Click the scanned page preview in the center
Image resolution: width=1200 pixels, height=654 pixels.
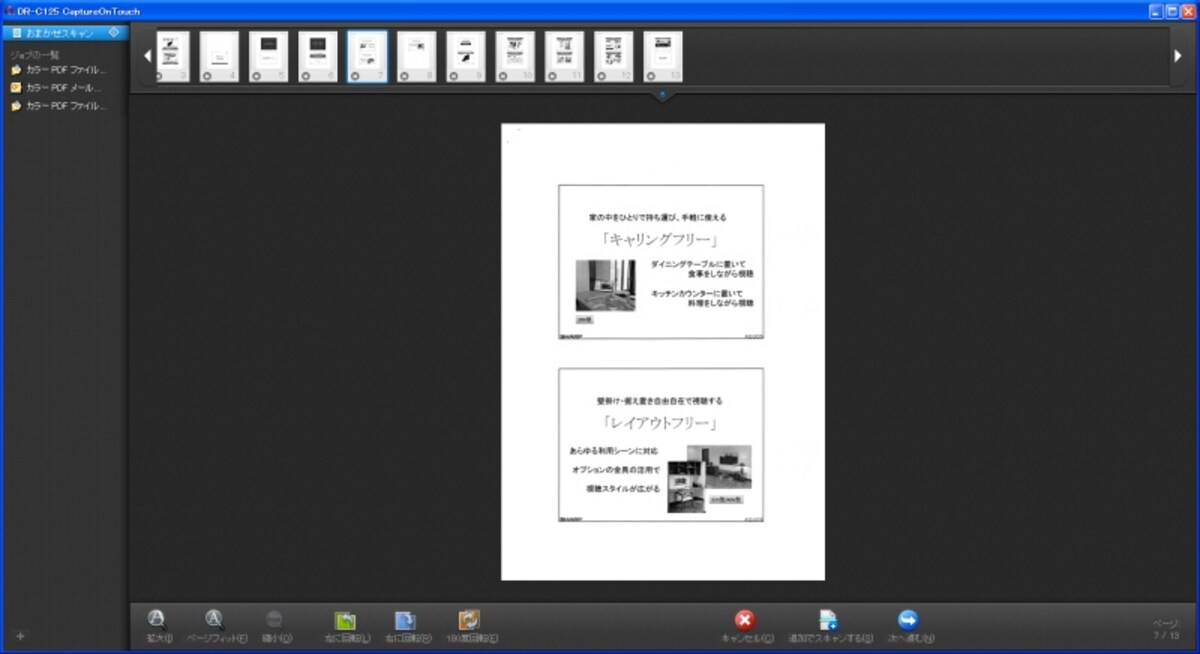coord(663,352)
